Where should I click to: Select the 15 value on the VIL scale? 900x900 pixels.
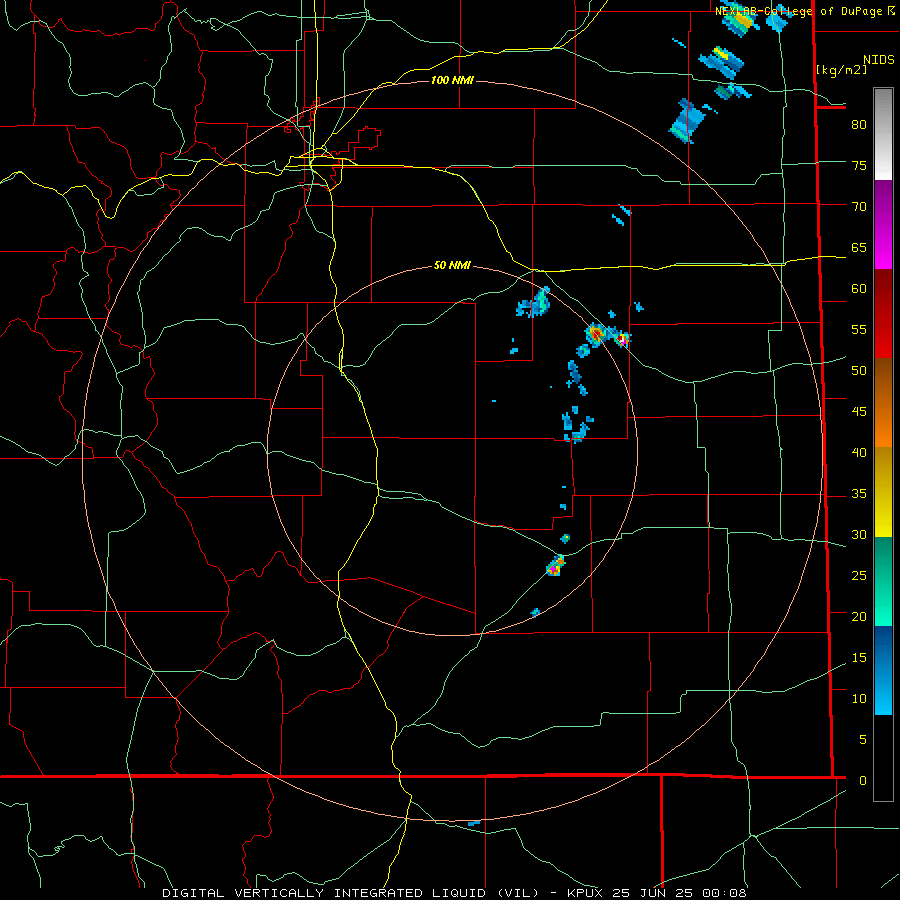tap(859, 658)
